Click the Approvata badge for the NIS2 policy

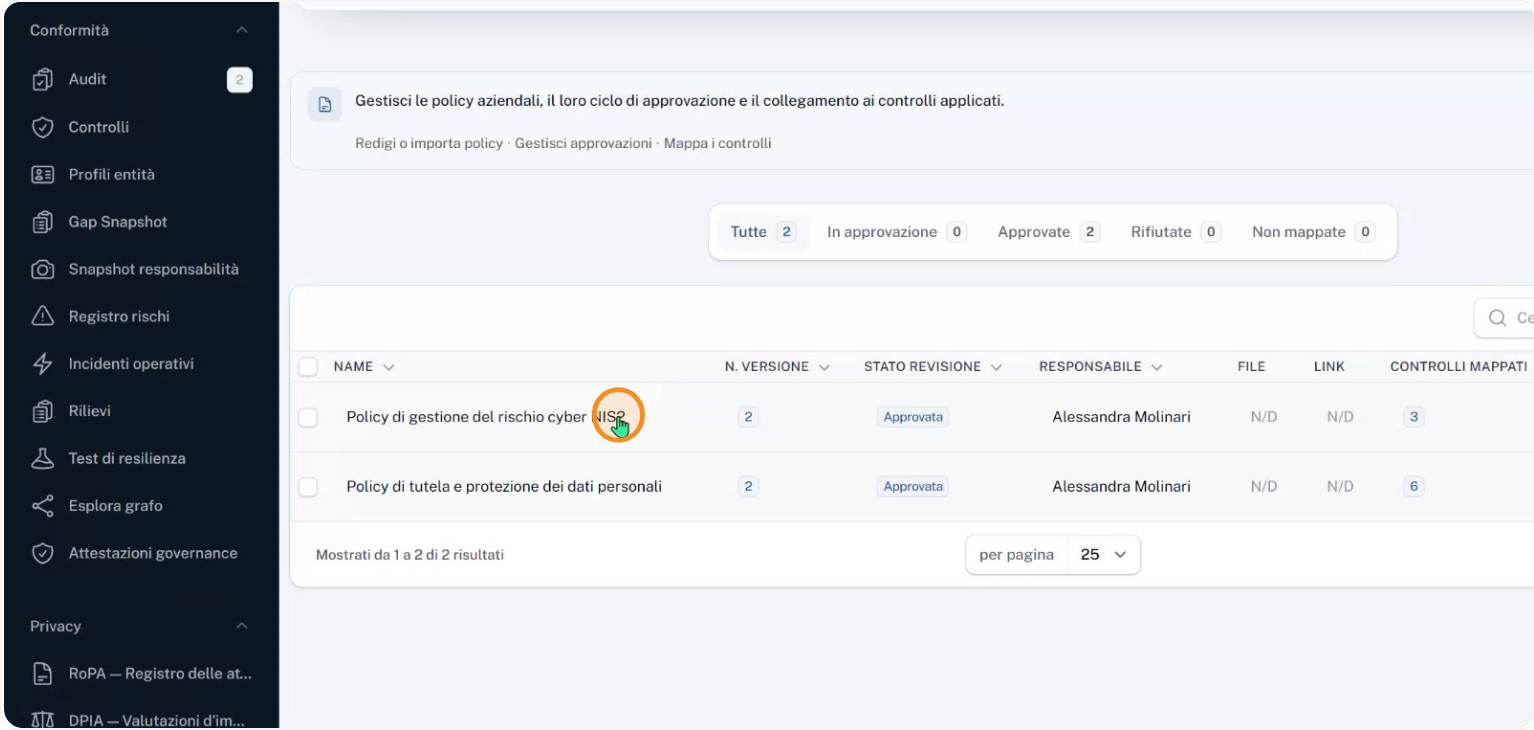913,417
